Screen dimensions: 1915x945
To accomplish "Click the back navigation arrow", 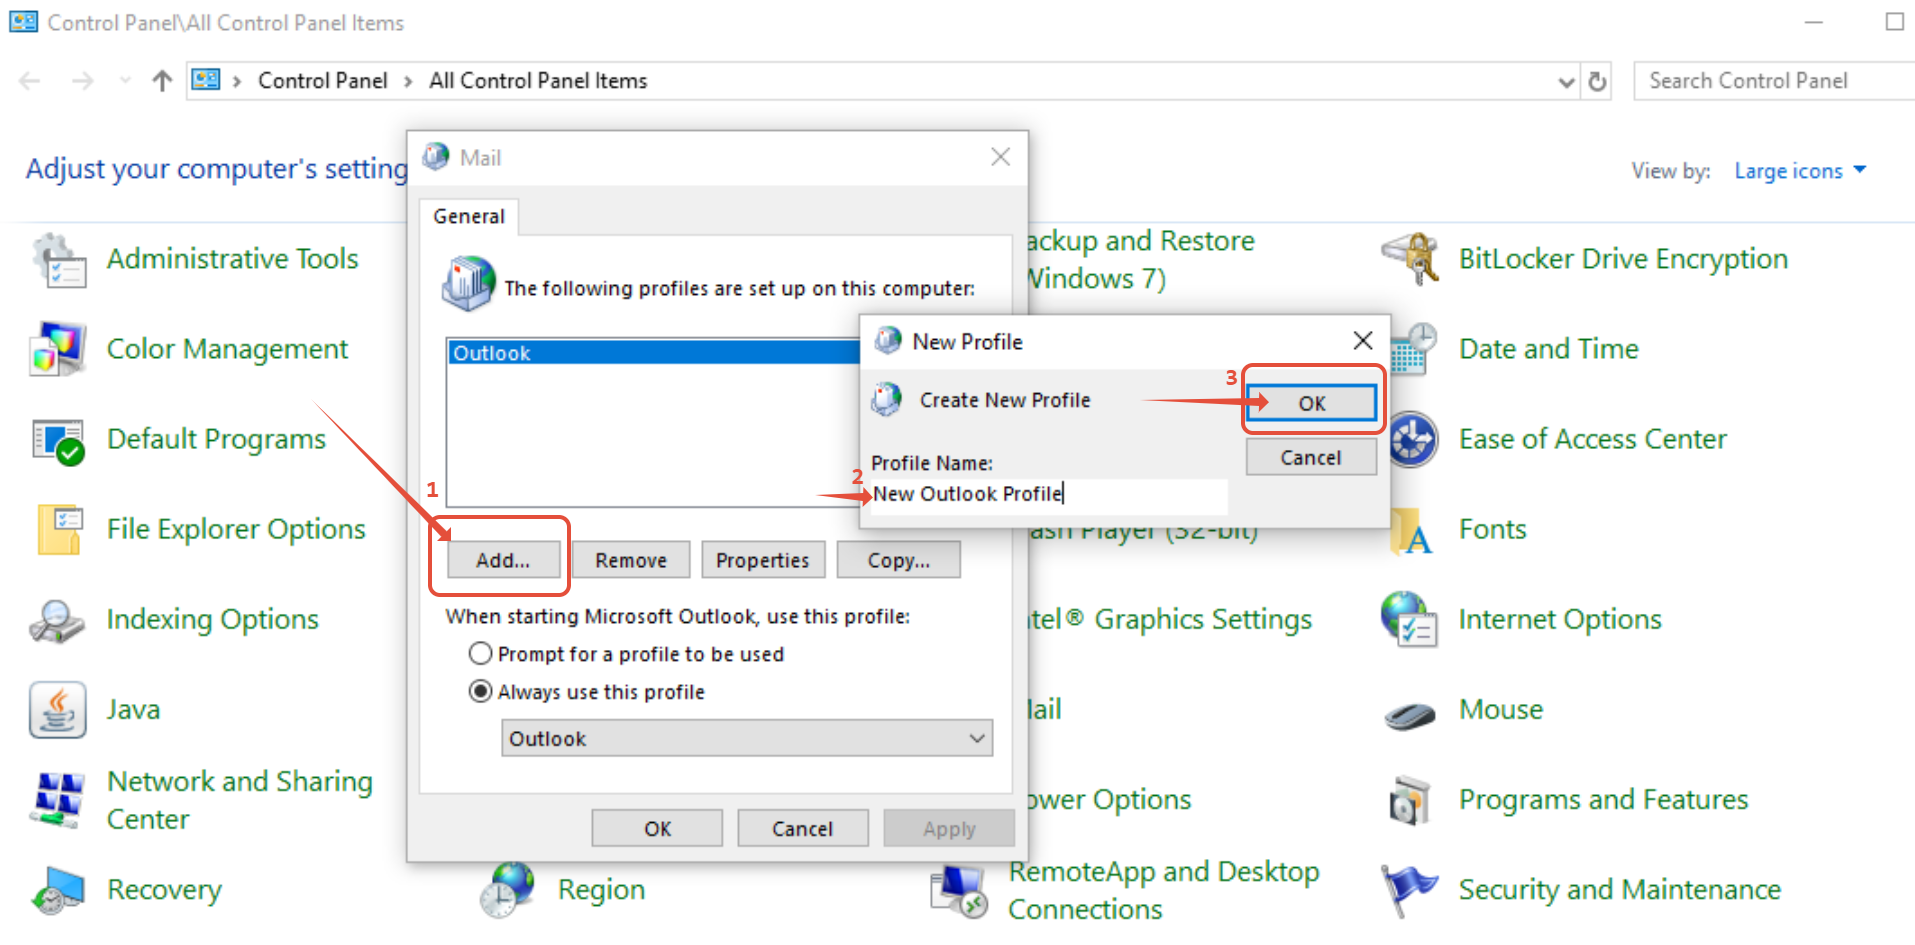I will coord(30,81).
